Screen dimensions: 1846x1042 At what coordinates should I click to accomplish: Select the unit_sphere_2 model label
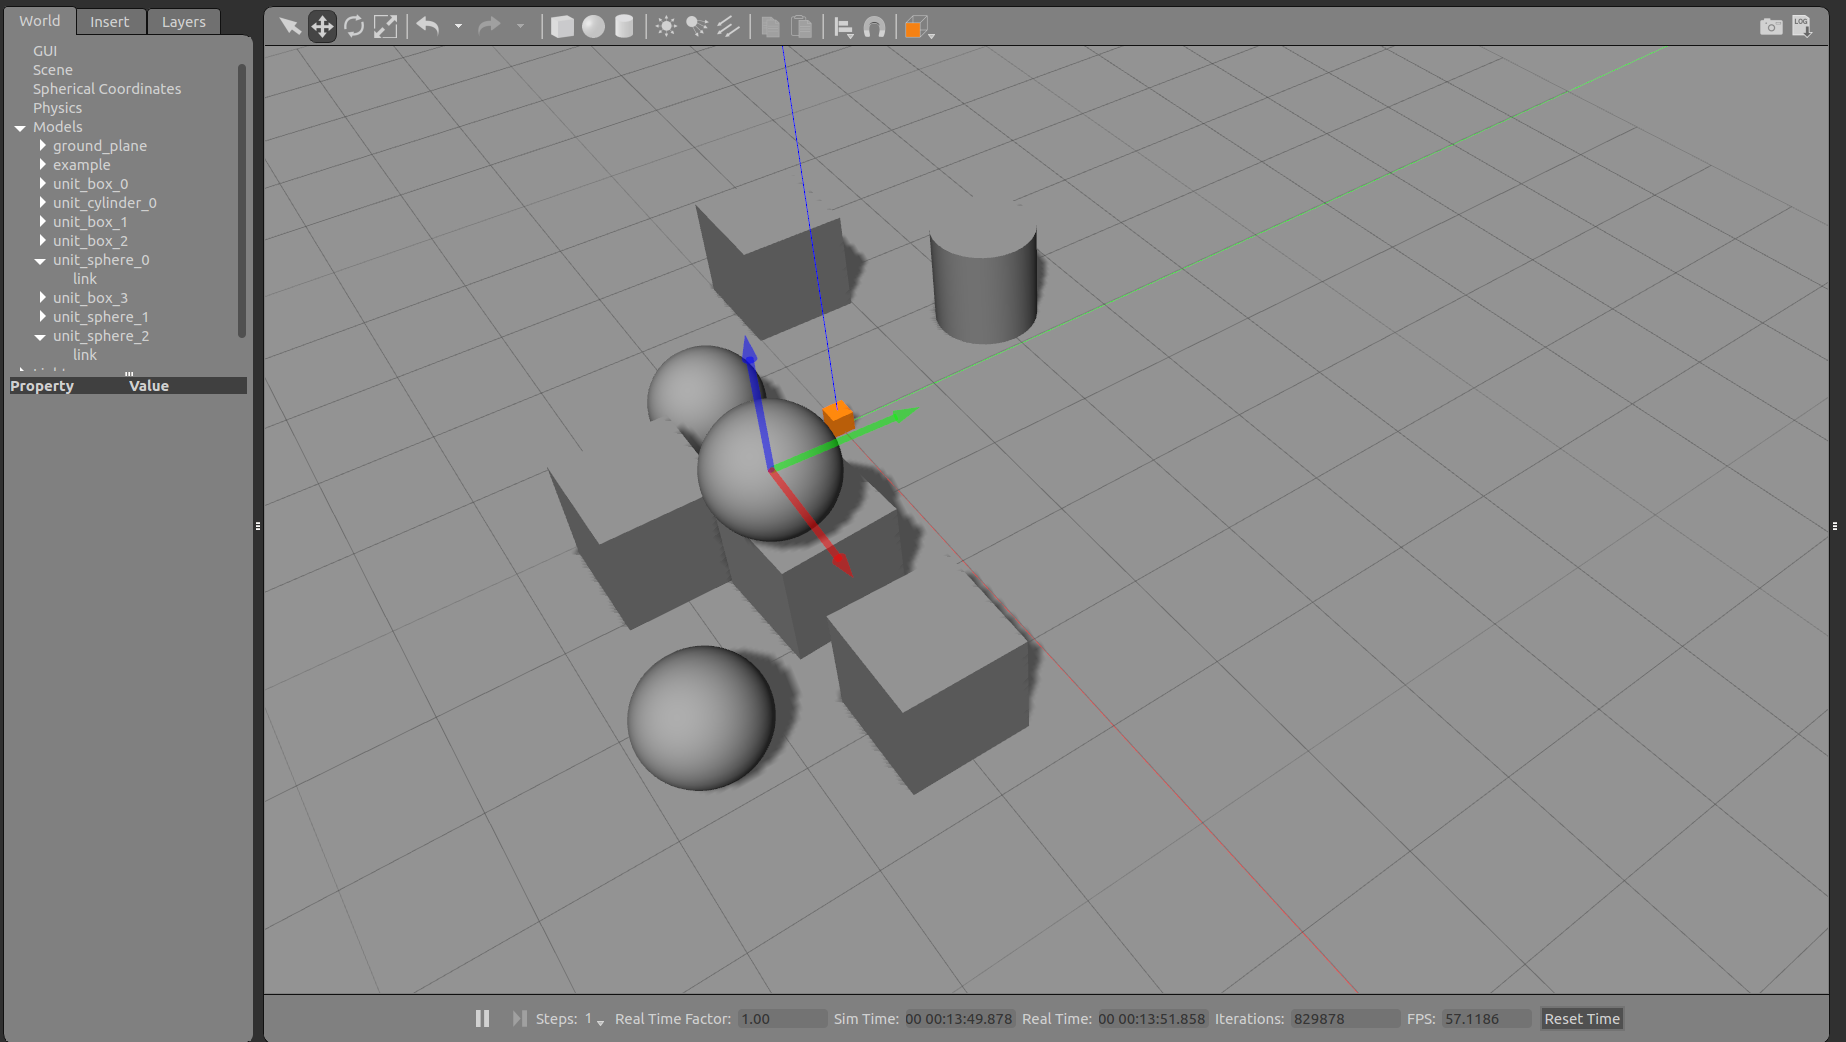[x=101, y=336]
